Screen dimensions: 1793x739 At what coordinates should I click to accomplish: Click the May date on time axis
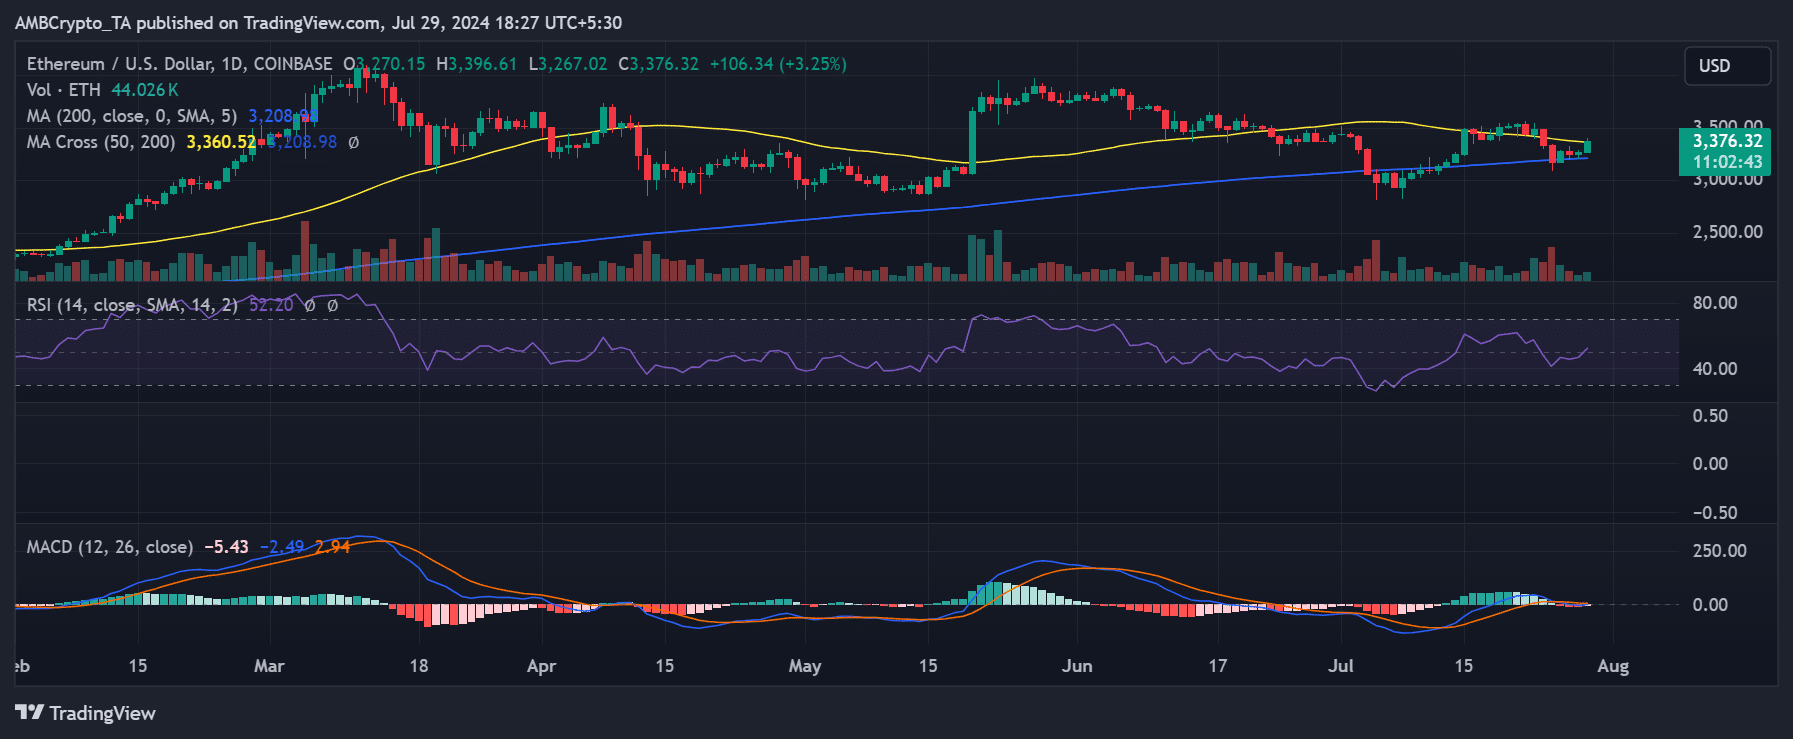pos(805,666)
